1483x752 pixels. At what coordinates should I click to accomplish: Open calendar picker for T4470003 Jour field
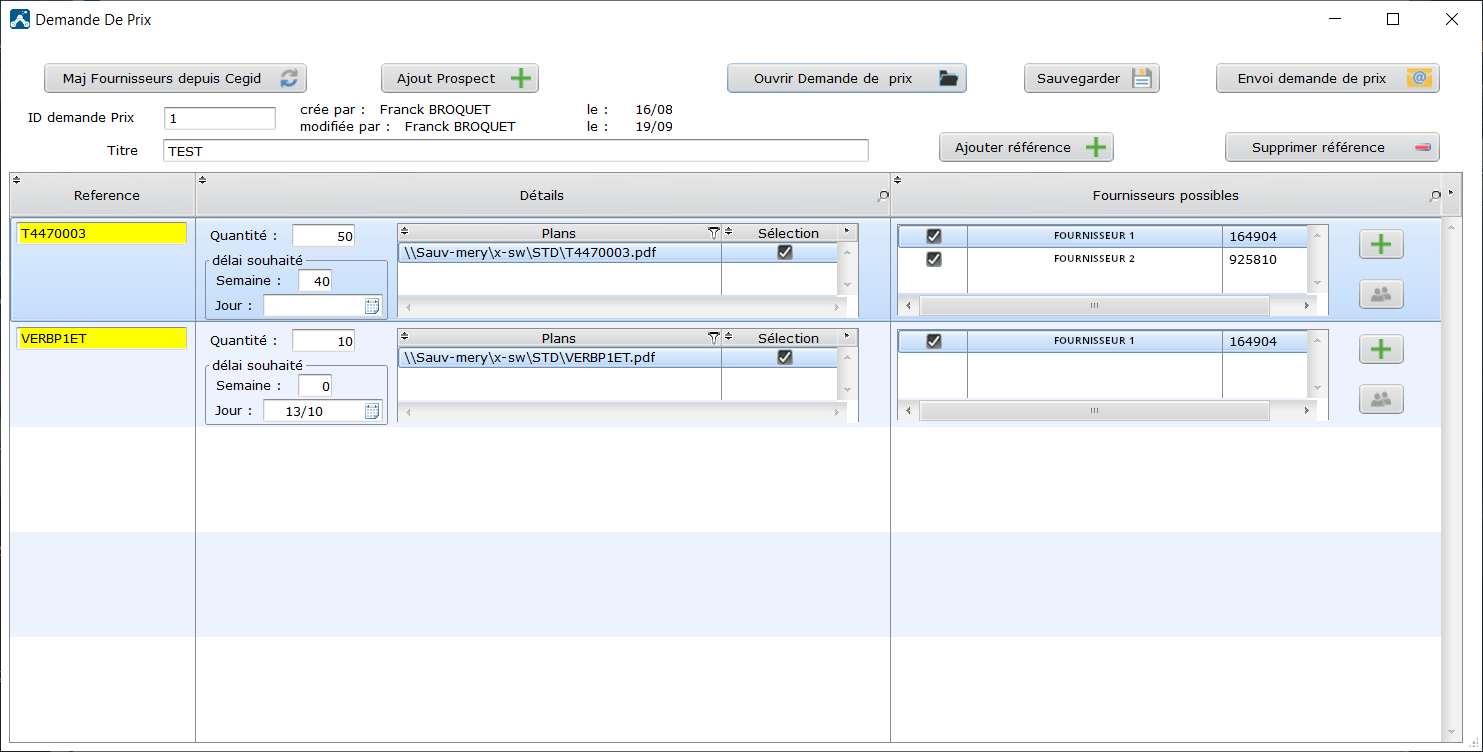point(372,305)
